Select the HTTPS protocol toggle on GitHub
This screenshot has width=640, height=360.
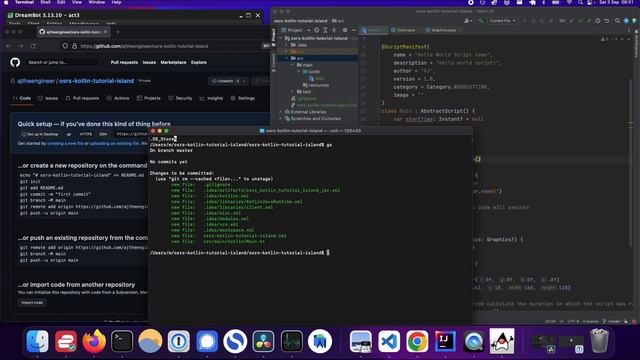86,134
